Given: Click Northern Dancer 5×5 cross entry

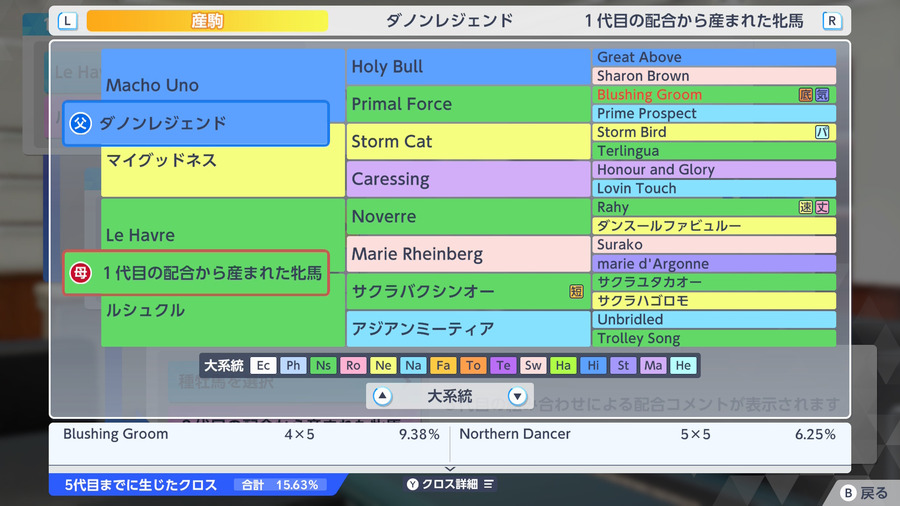Looking at the screenshot, I should coord(647,434).
